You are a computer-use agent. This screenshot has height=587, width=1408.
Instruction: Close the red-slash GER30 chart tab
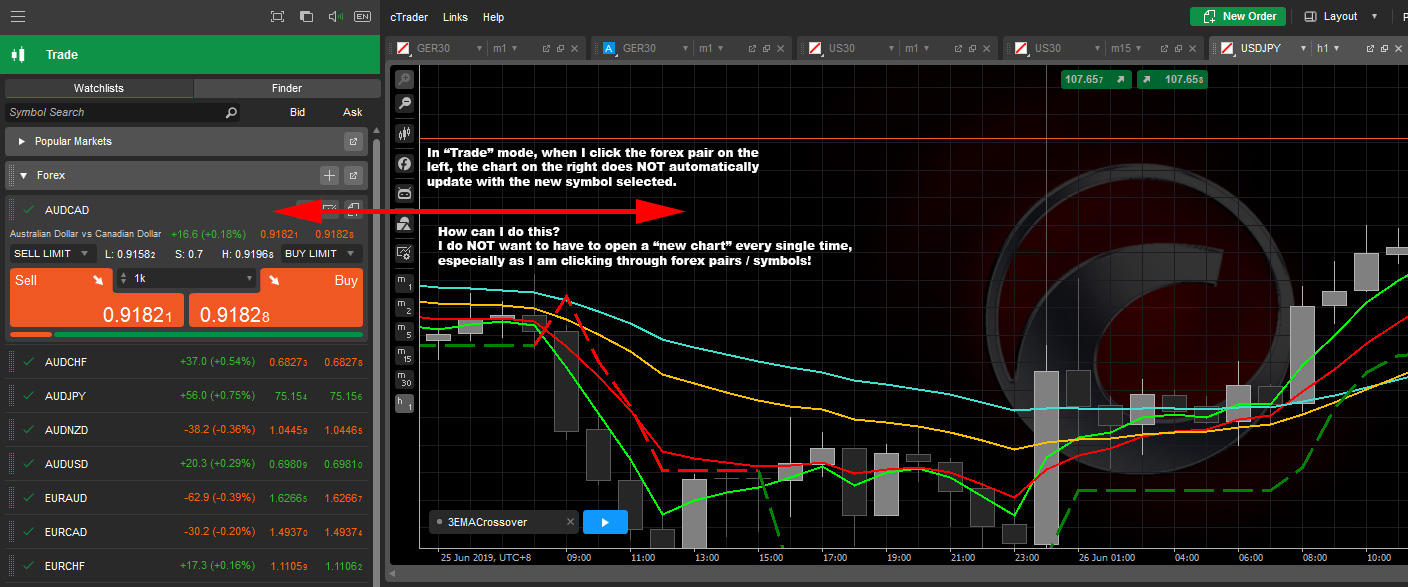click(576, 48)
